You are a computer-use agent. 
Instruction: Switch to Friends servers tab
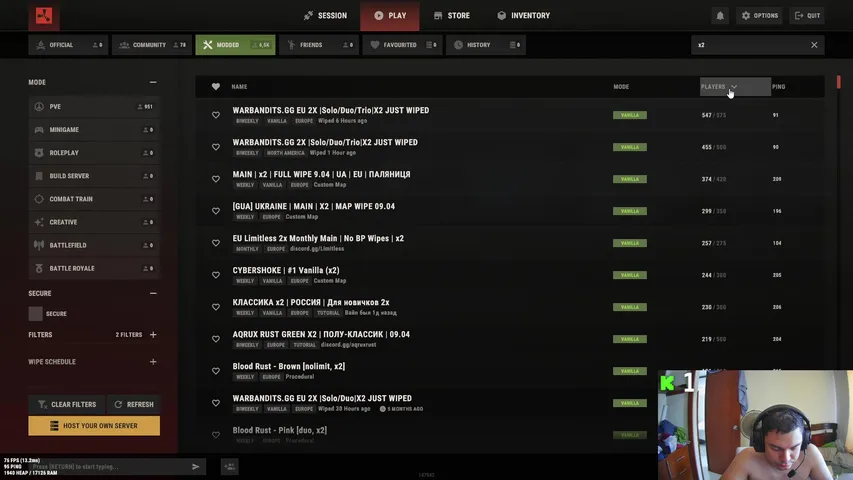[319, 45]
